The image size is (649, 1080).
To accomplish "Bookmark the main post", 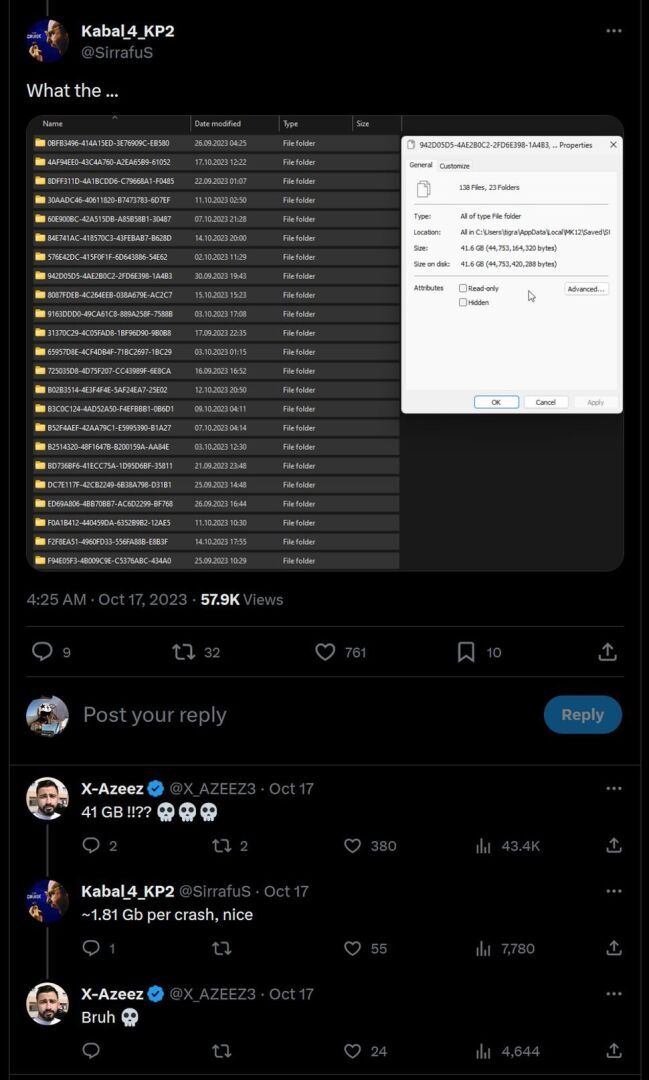I will click(x=466, y=652).
